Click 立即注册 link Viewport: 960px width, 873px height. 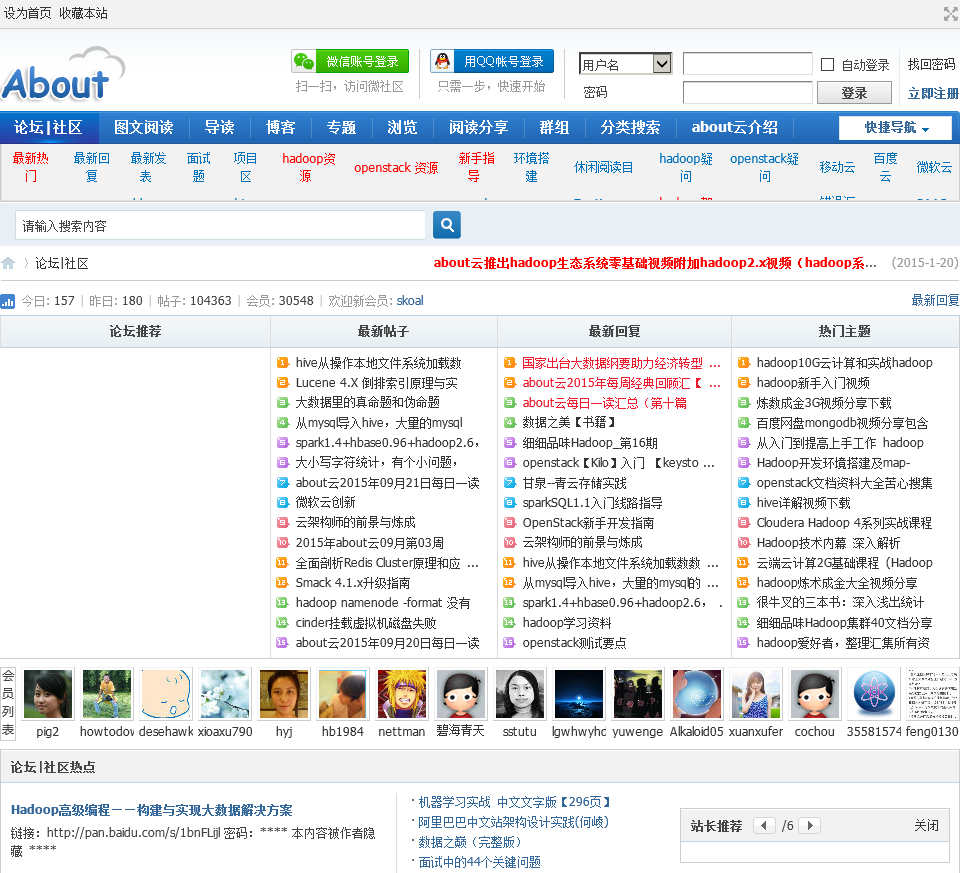(932, 93)
